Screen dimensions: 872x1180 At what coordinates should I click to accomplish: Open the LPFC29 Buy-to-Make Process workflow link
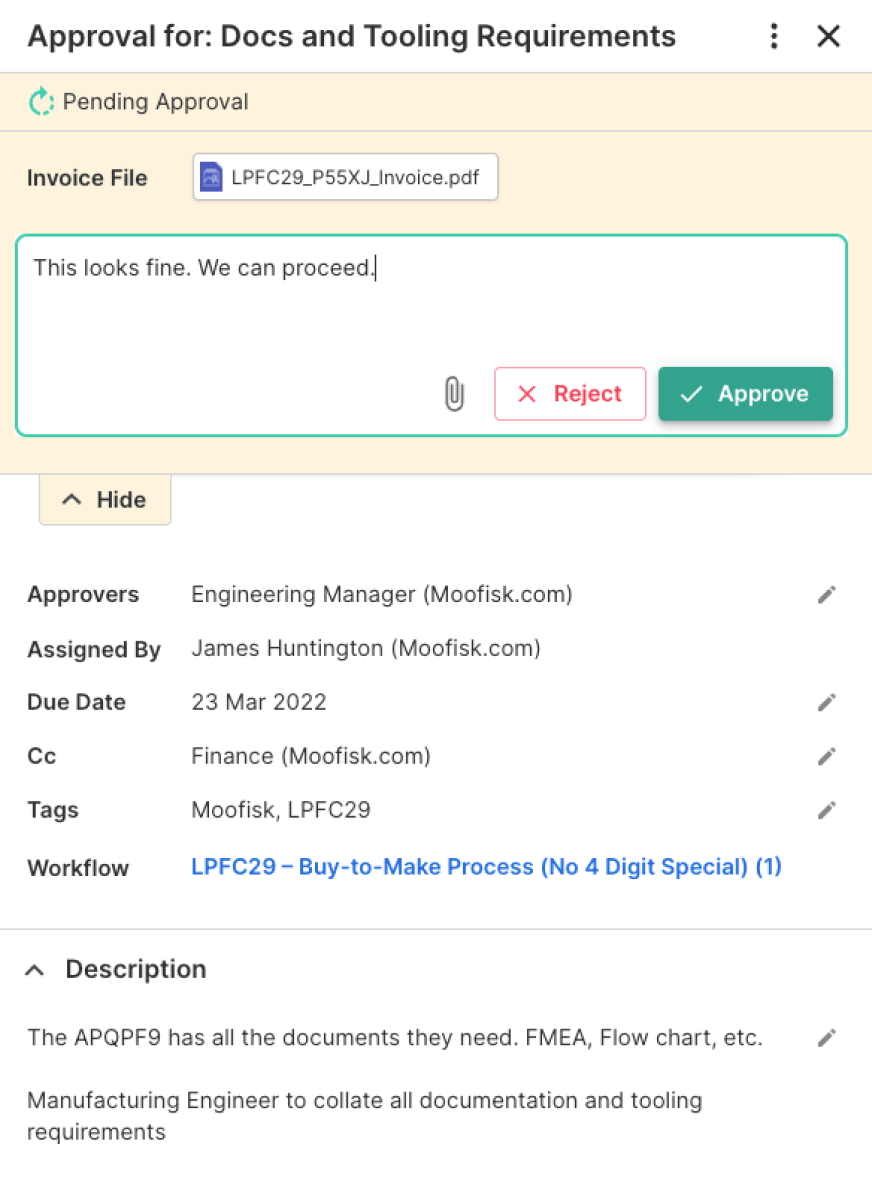click(486, 866)
